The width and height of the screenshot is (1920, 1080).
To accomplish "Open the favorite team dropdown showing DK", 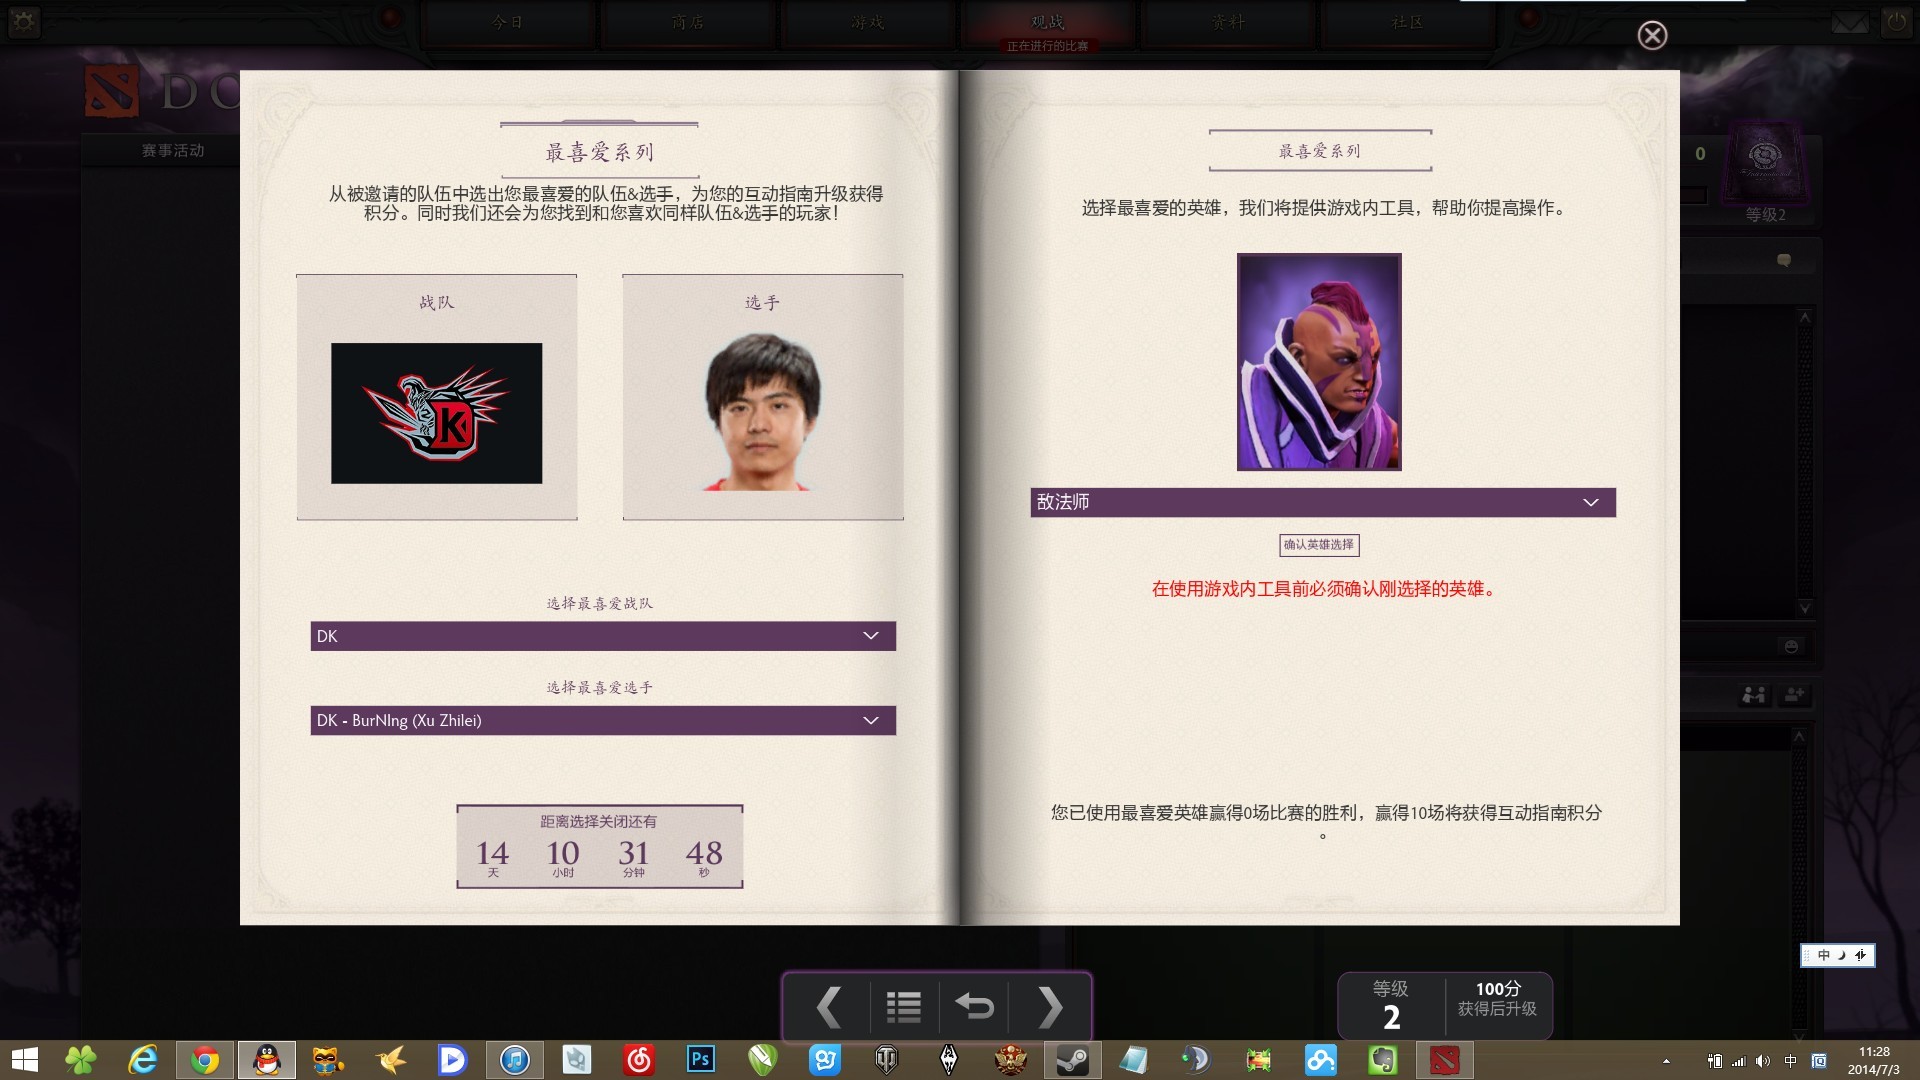I will (603, 636).
